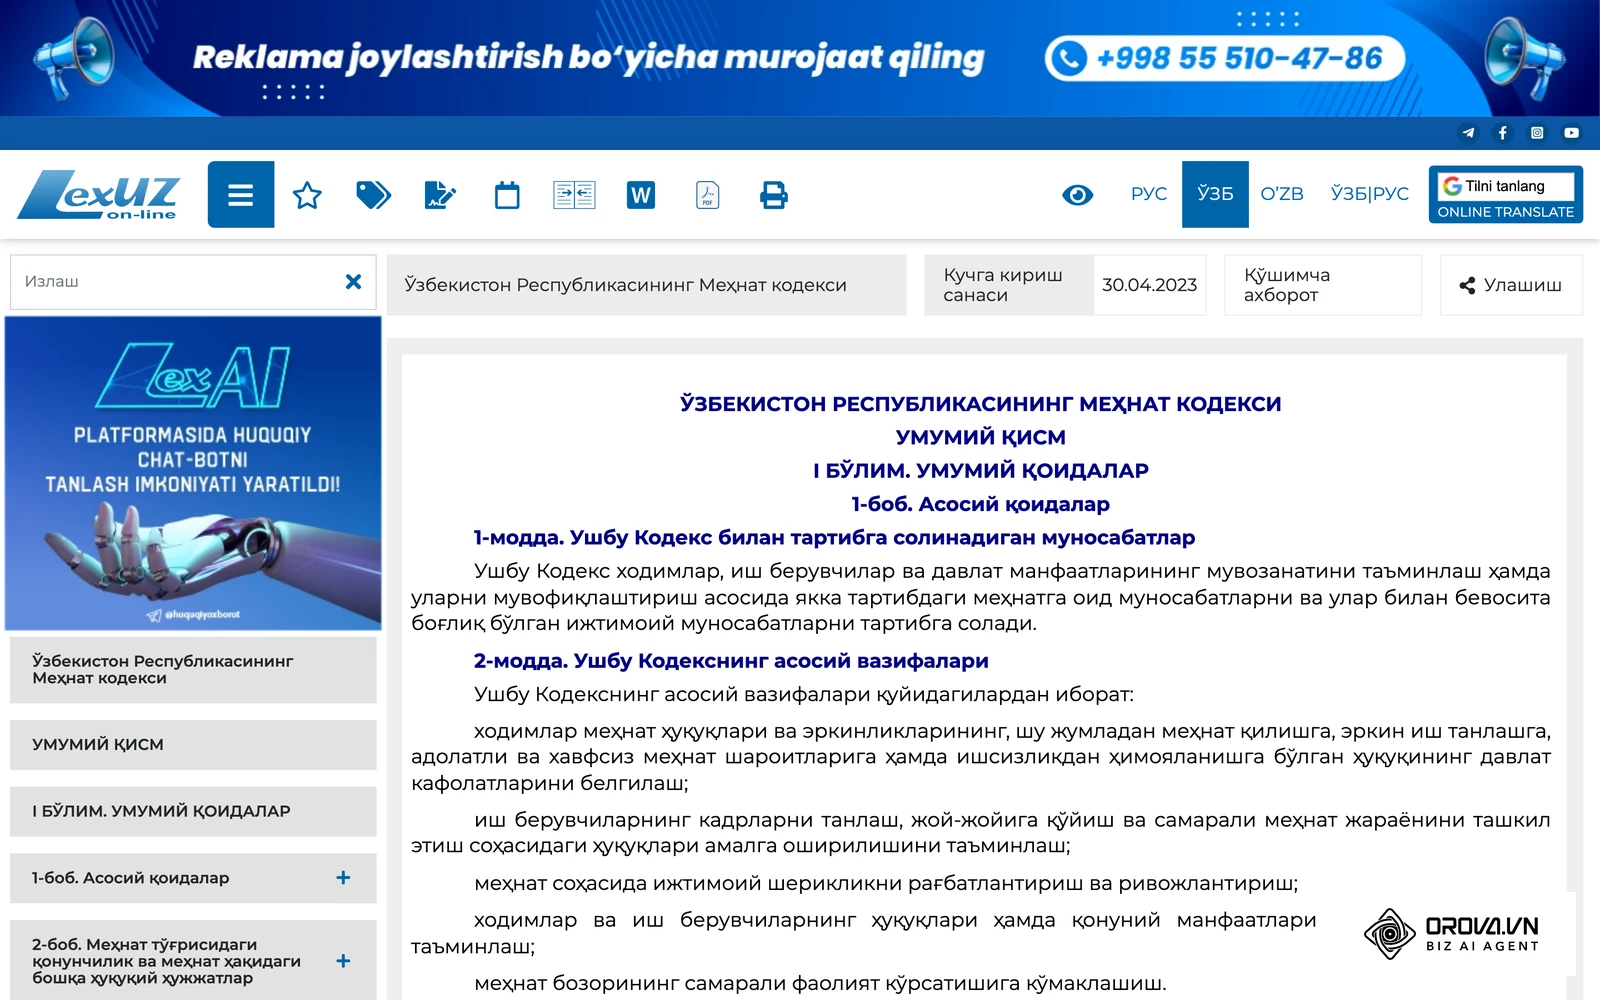Export the document to Word

click(641, 195)
